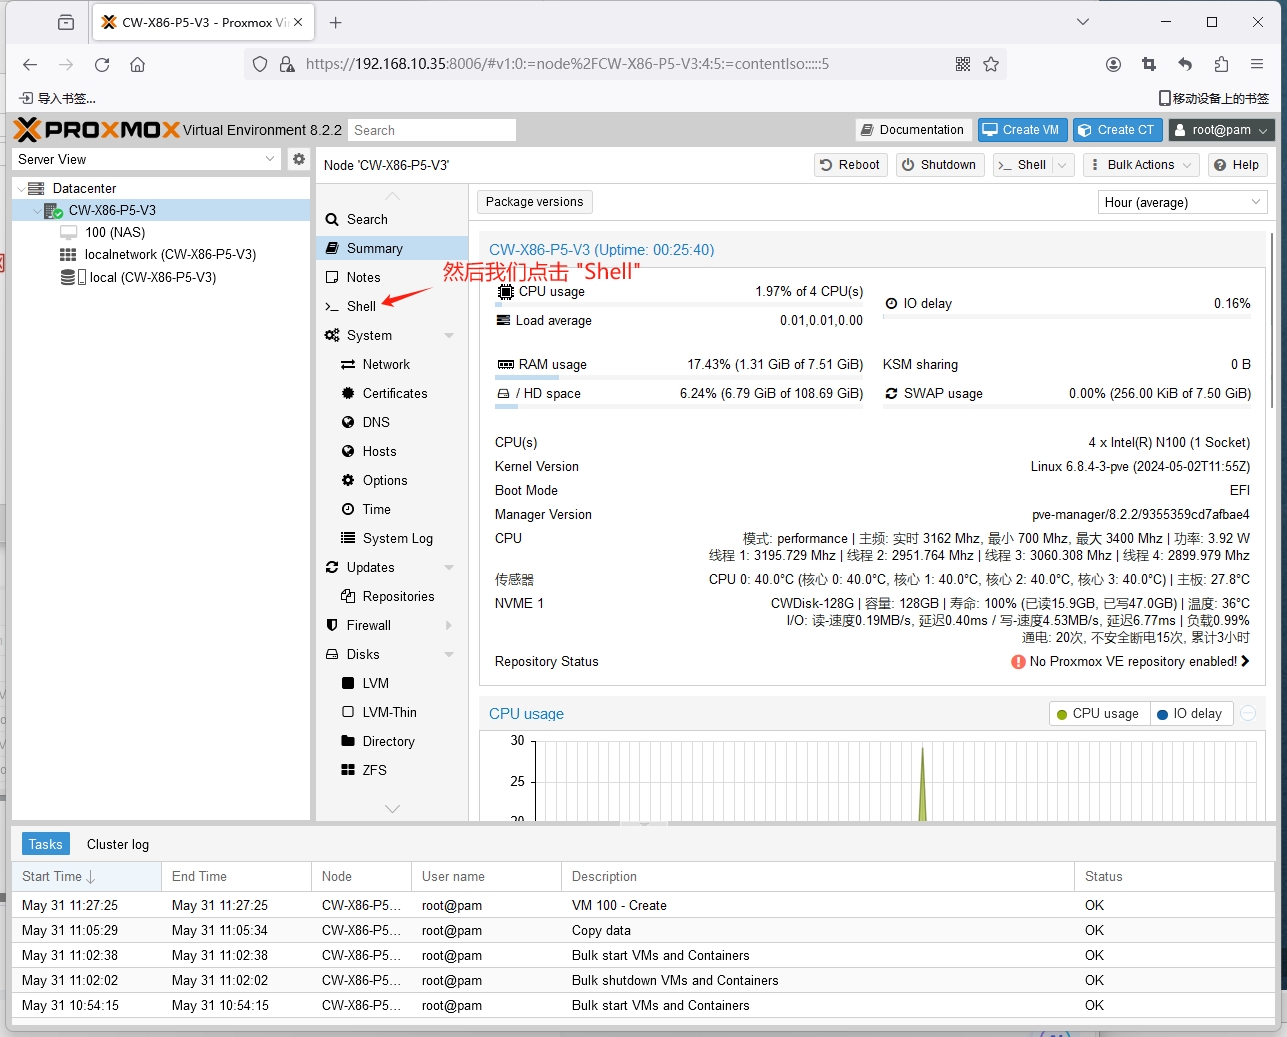Open the tree settings gear icon
The image size is (1287, 1037).
pos(298,159)
